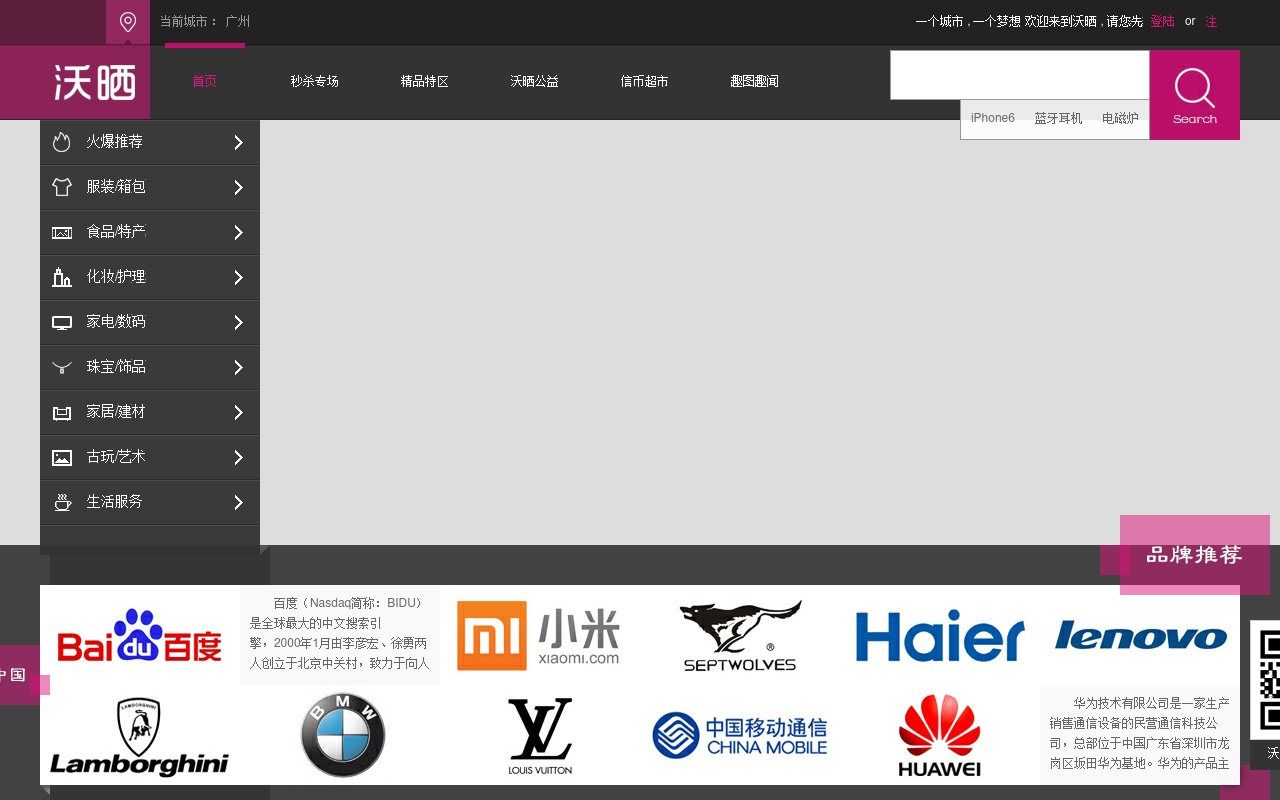The height and width of the screenshot is (800, 1280).
Task: Click the bed icon for 家居/建材
Action: tap(62, 412)
